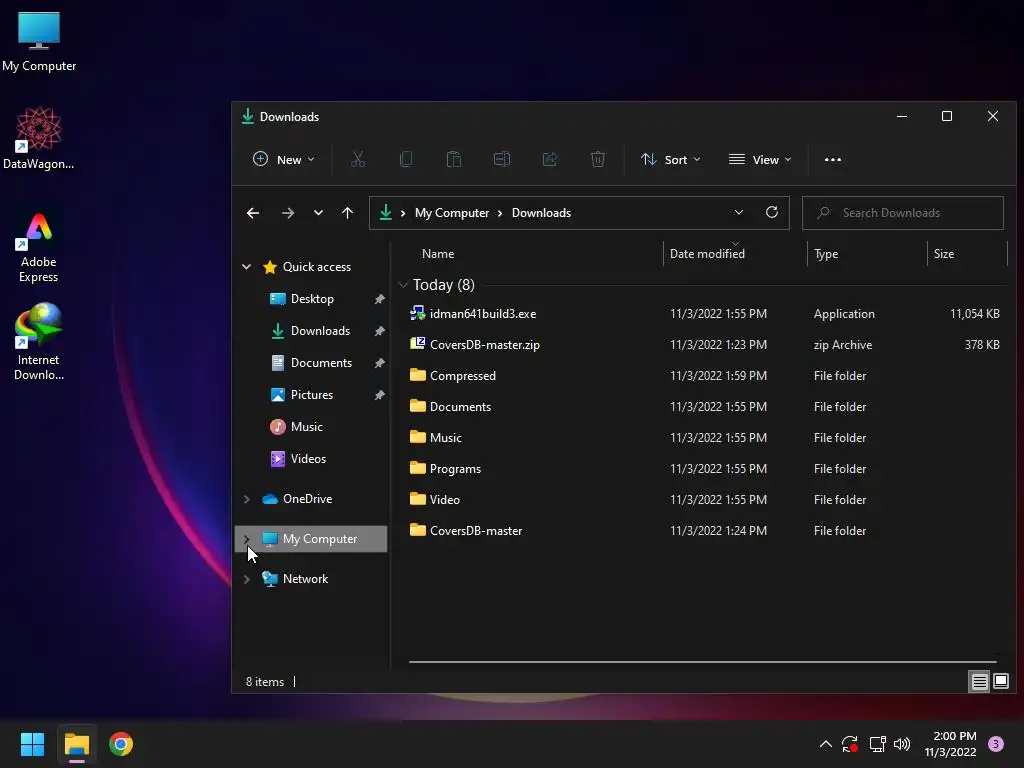Image resolution: width=1024 pixels, height=768 pixels.
Task: Click the Copy icon in toolbar
Action: click(406, 159)
